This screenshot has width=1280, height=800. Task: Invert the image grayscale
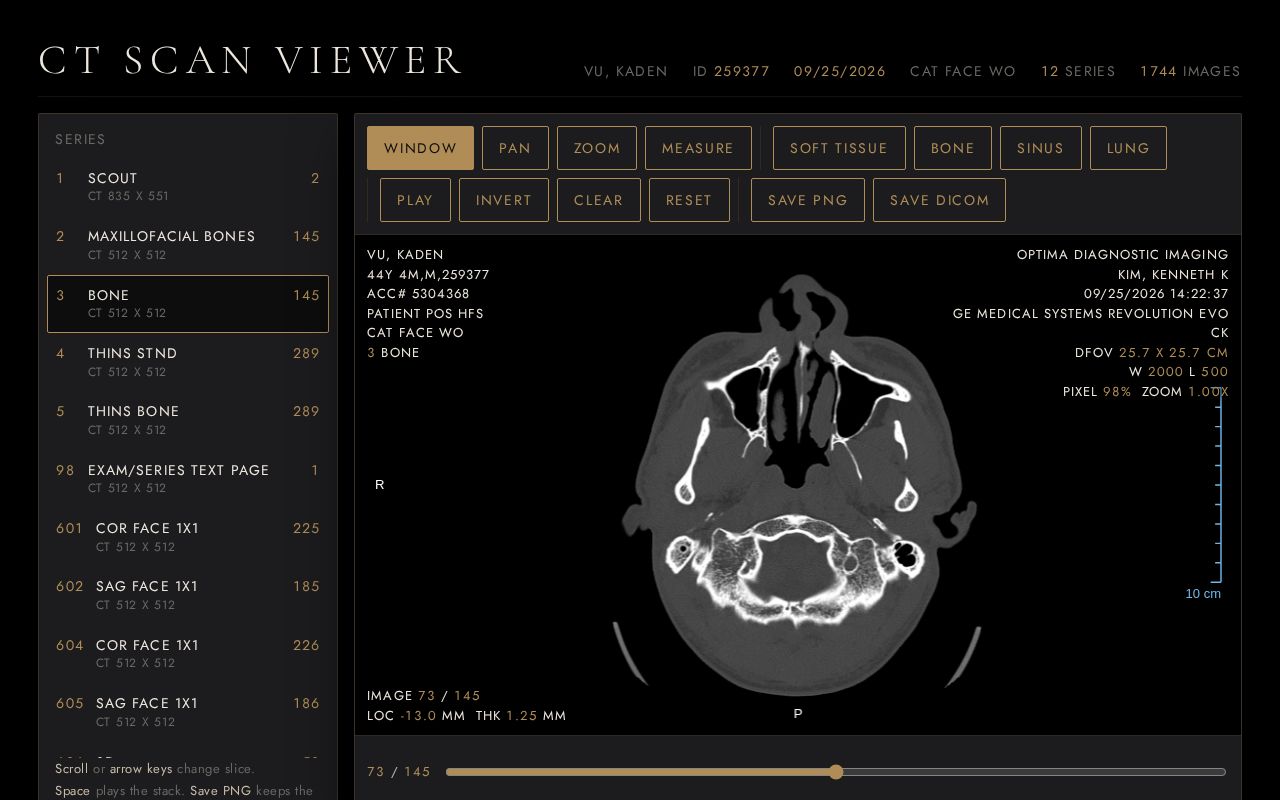[504, 200]
